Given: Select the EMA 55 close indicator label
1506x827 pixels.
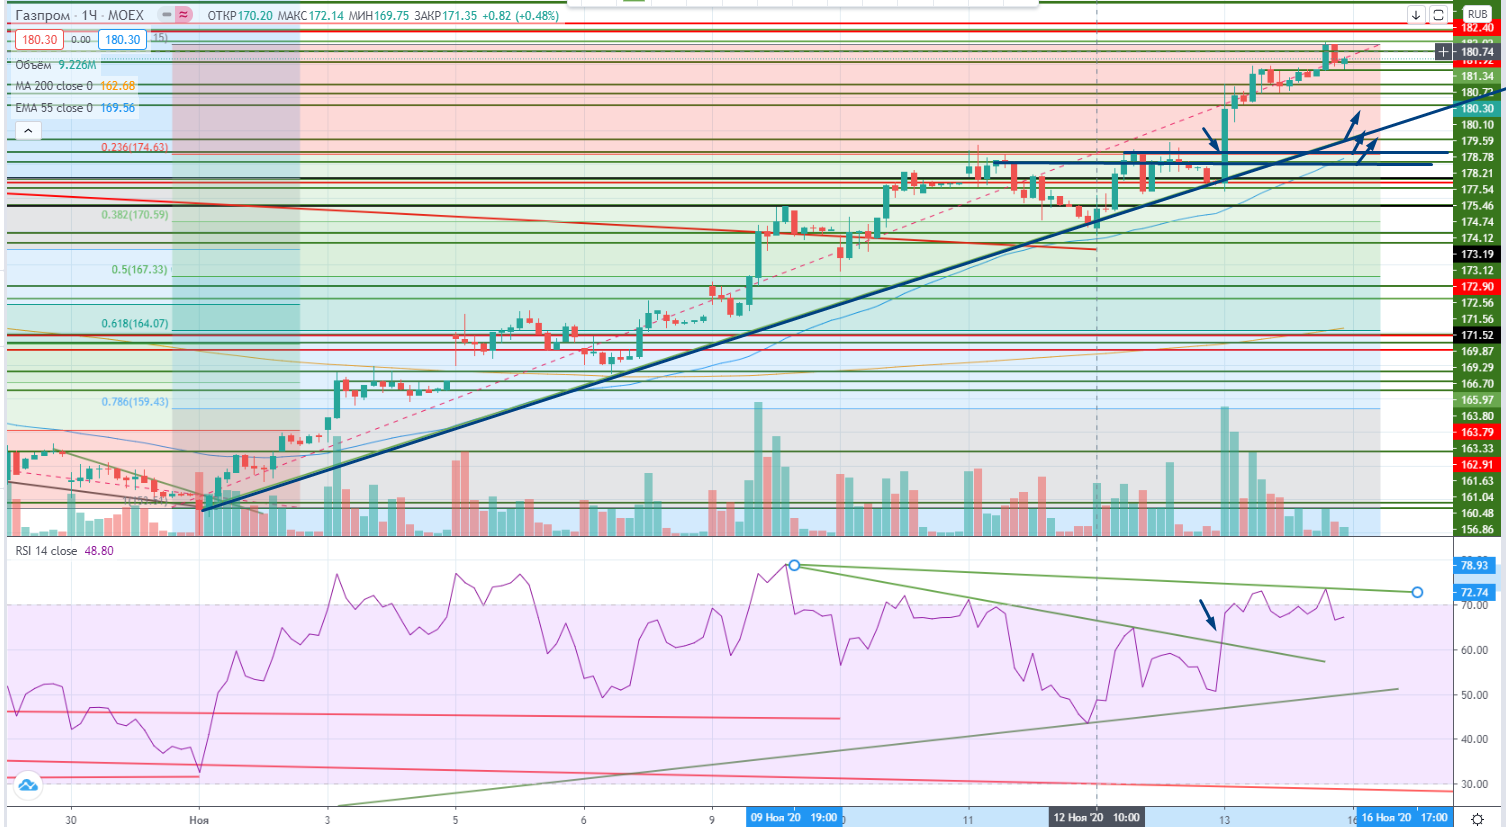Looking at the screenshot, I should pyautogui.click(x=53, y=108).
